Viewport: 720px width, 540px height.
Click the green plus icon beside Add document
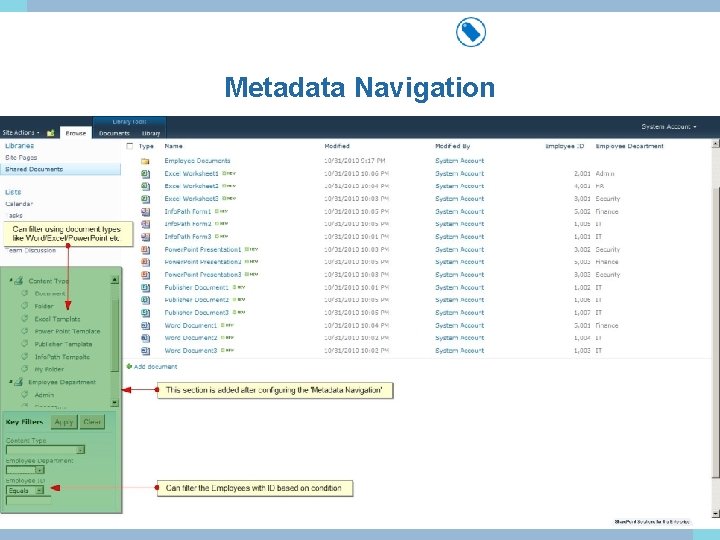(129, 366)
